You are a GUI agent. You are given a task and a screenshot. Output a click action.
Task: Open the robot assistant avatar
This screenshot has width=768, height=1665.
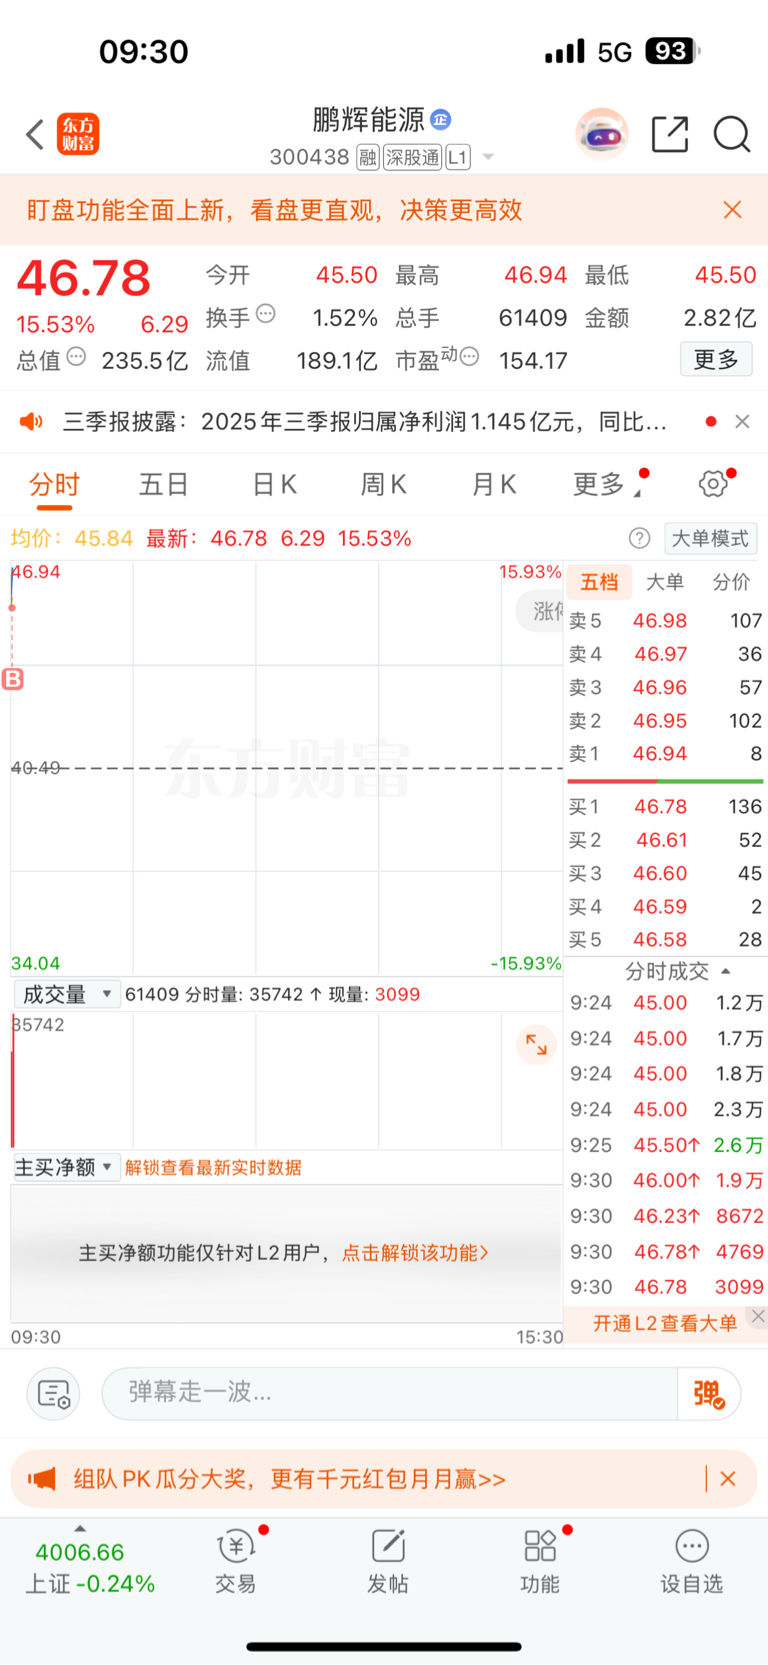pyautogui.click(x=602, y=134)
